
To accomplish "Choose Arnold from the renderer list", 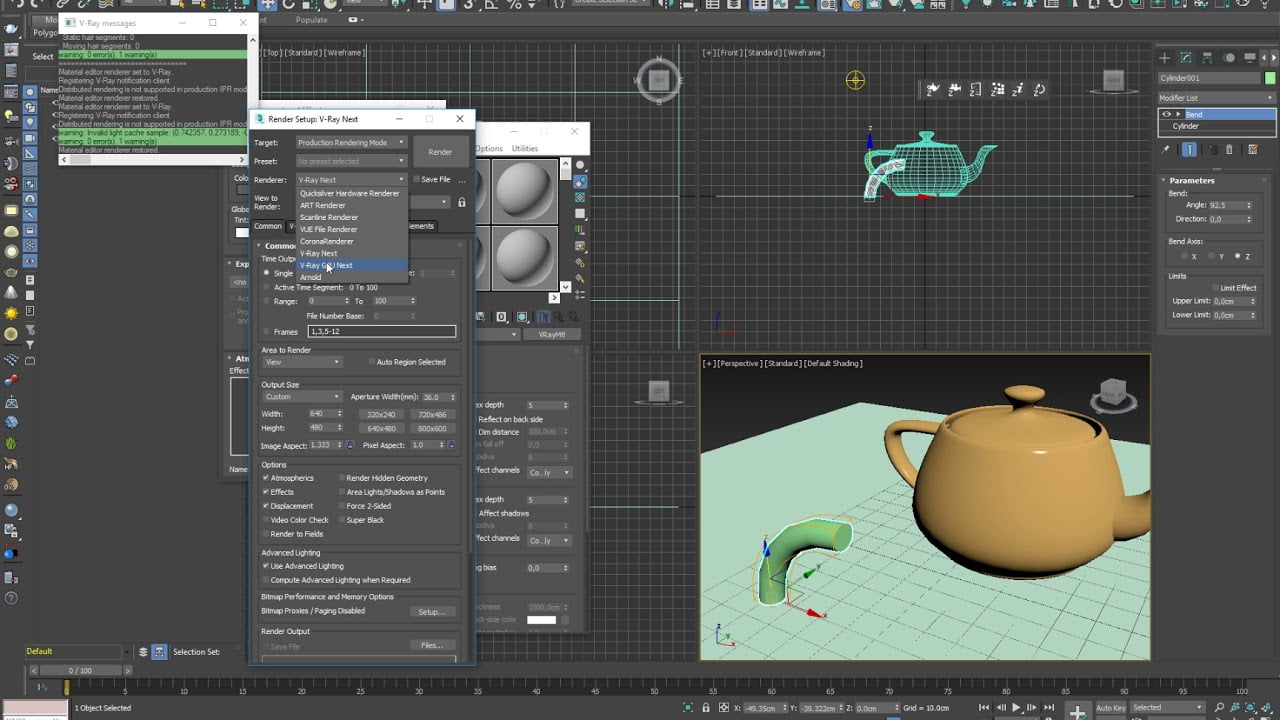I will pyautogui.click(x=311, y=277).
